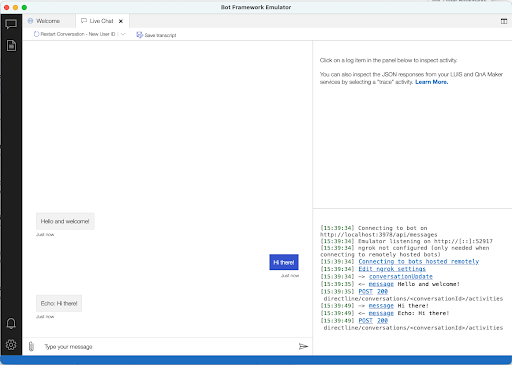Click the Bot Framework Emulator window title
Screen dimensions: 512x365
[256, 7]
